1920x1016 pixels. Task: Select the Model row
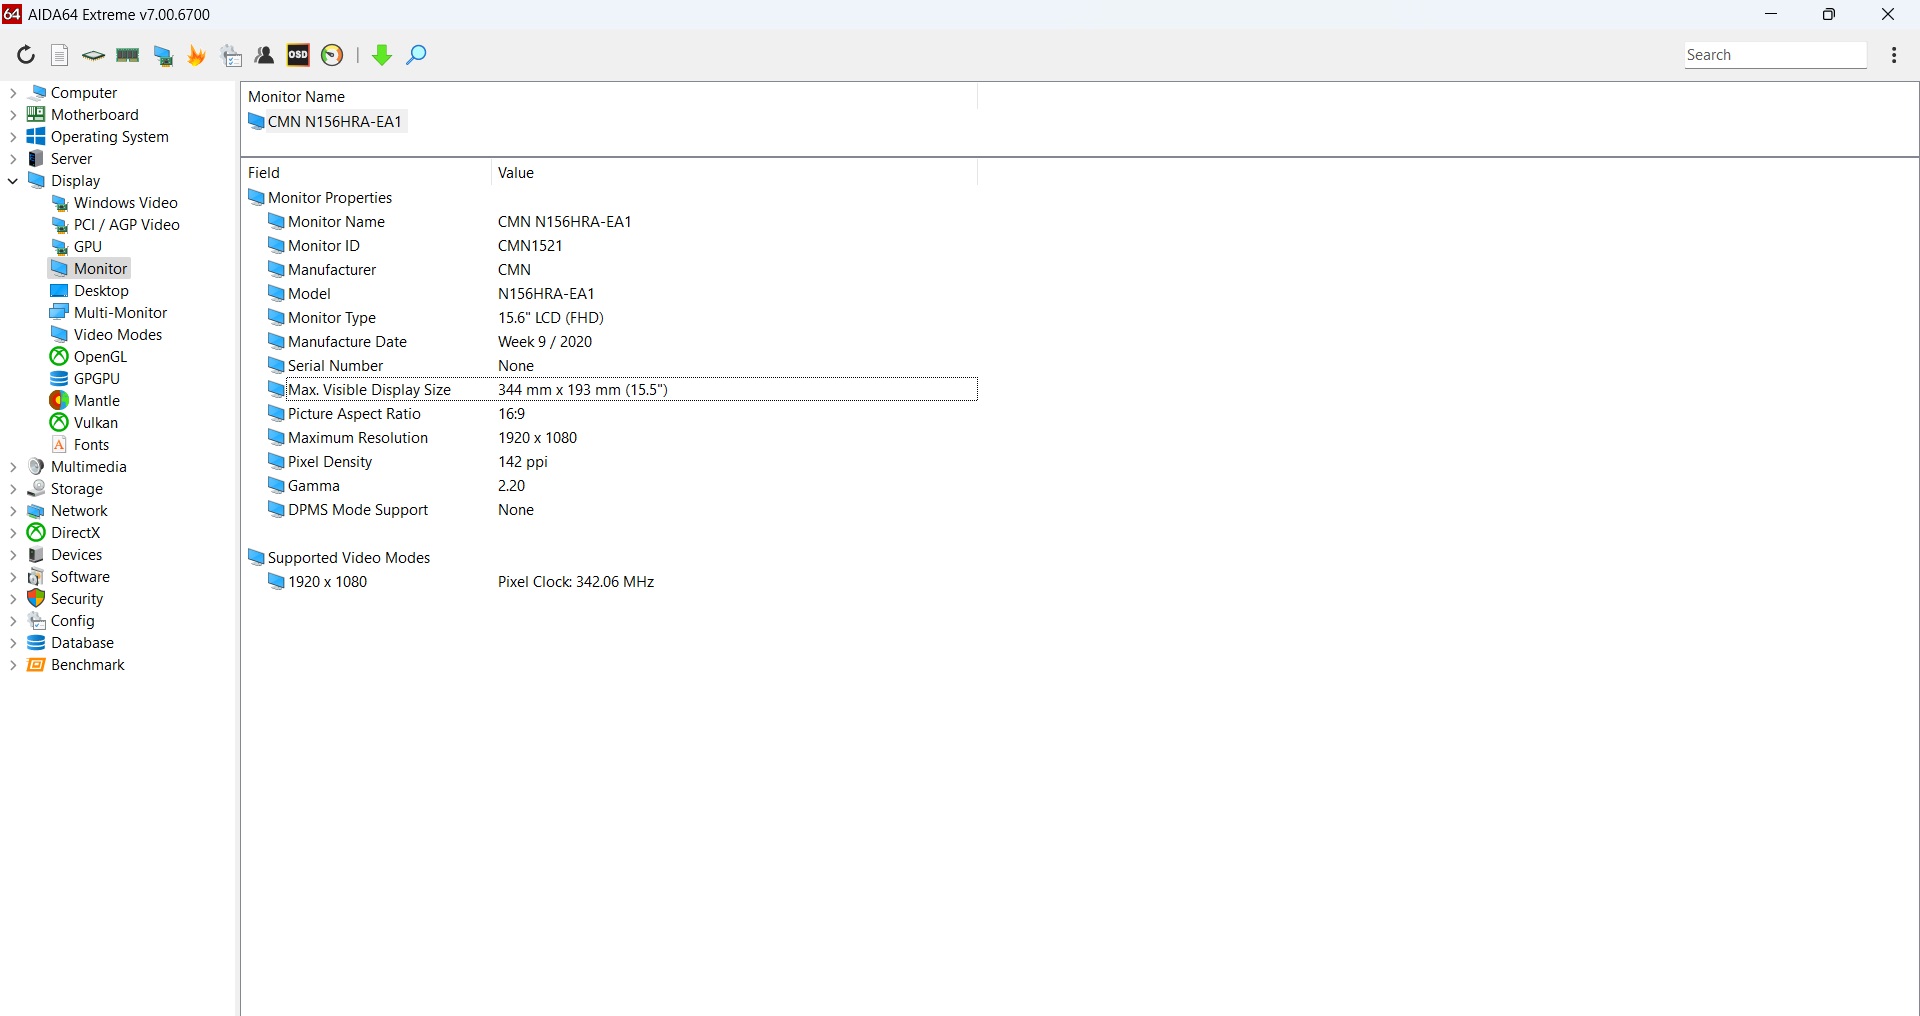612,294
